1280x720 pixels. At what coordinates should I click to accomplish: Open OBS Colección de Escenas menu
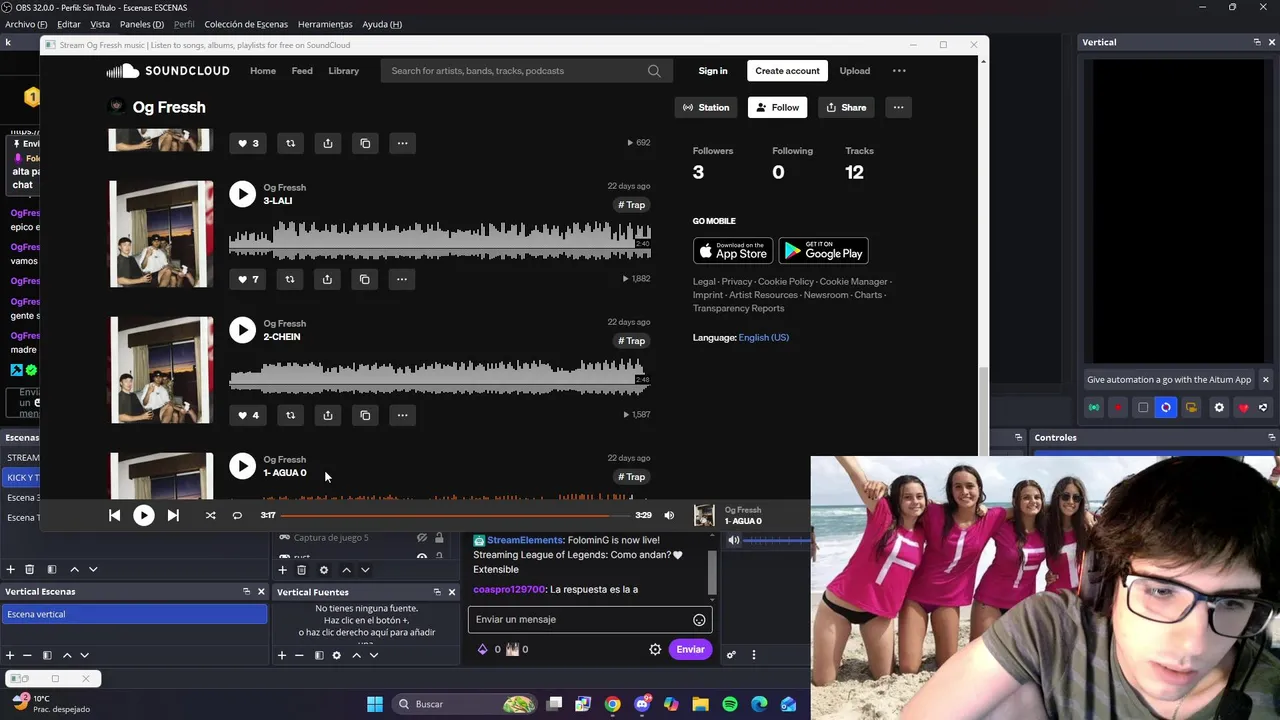tap(246, 24)
